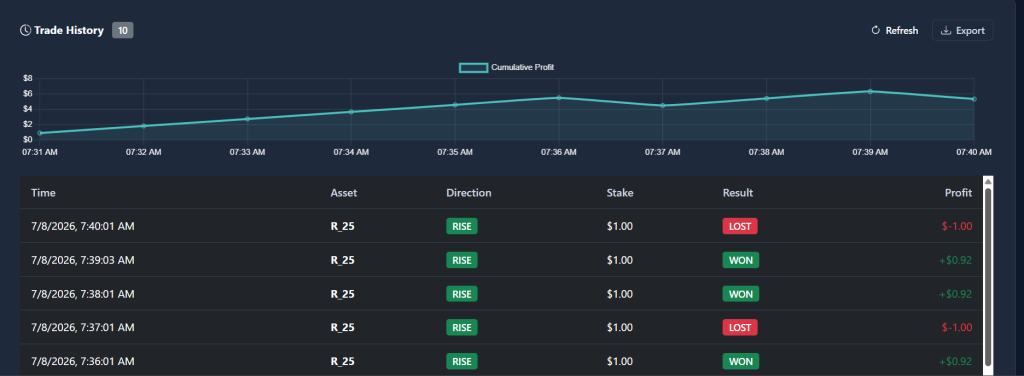Toggle the Cumulative Profit legend item
The image size is (1024, 376).
507,67
